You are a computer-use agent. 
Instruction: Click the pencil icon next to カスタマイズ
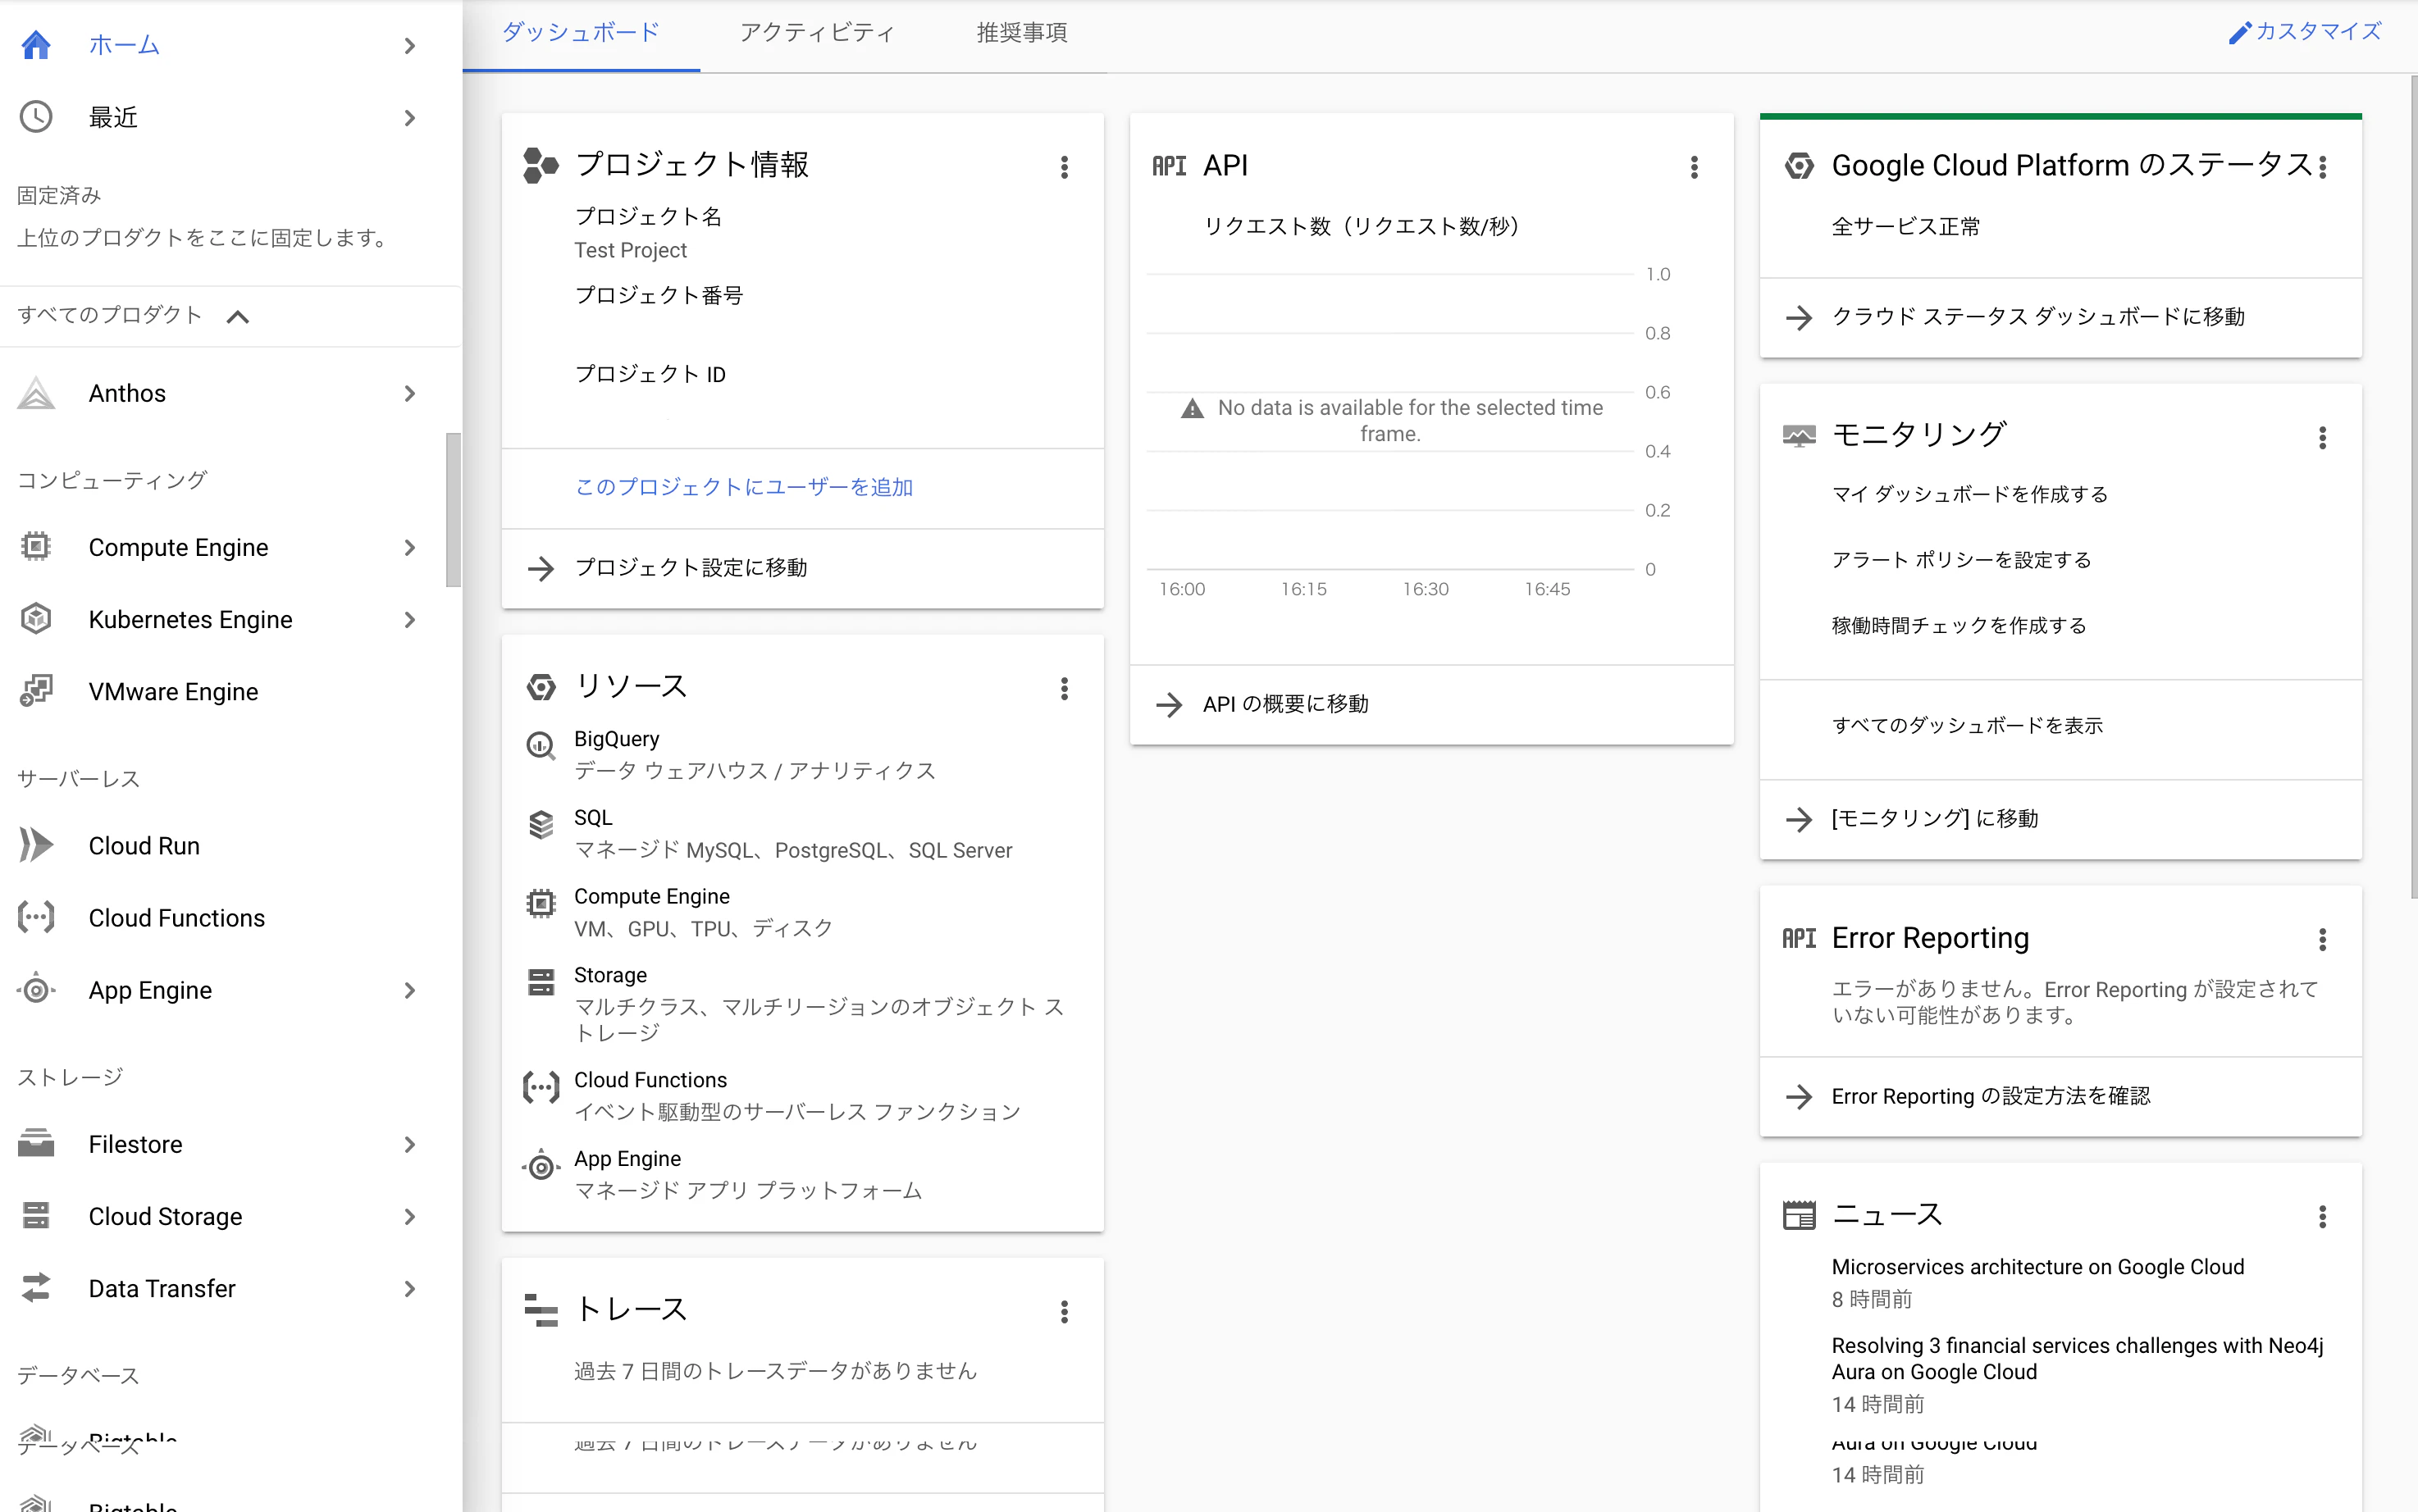click(2239, 33)
